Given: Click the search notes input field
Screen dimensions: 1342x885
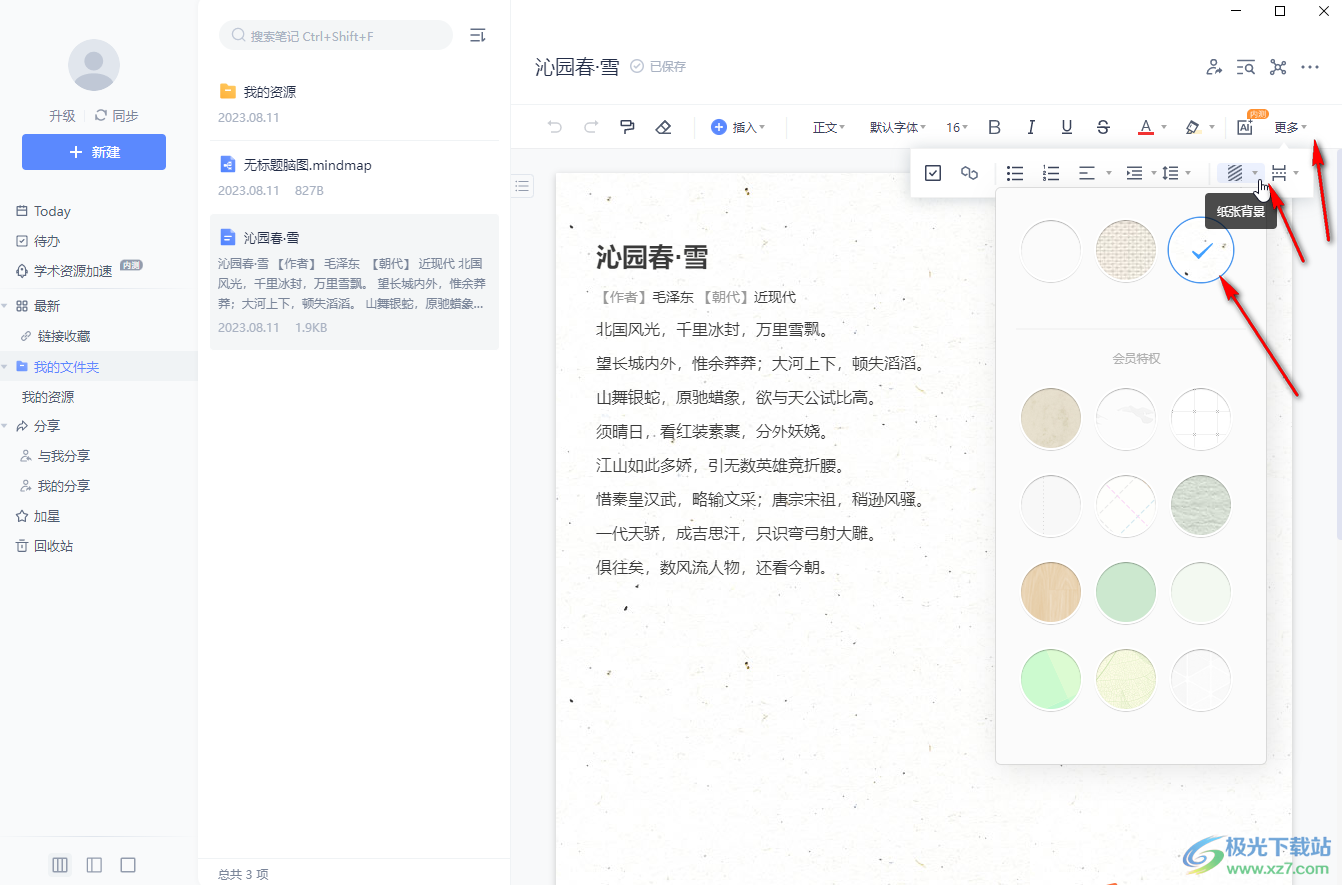Looking at the screenshot, I should [x=336, y=36].
